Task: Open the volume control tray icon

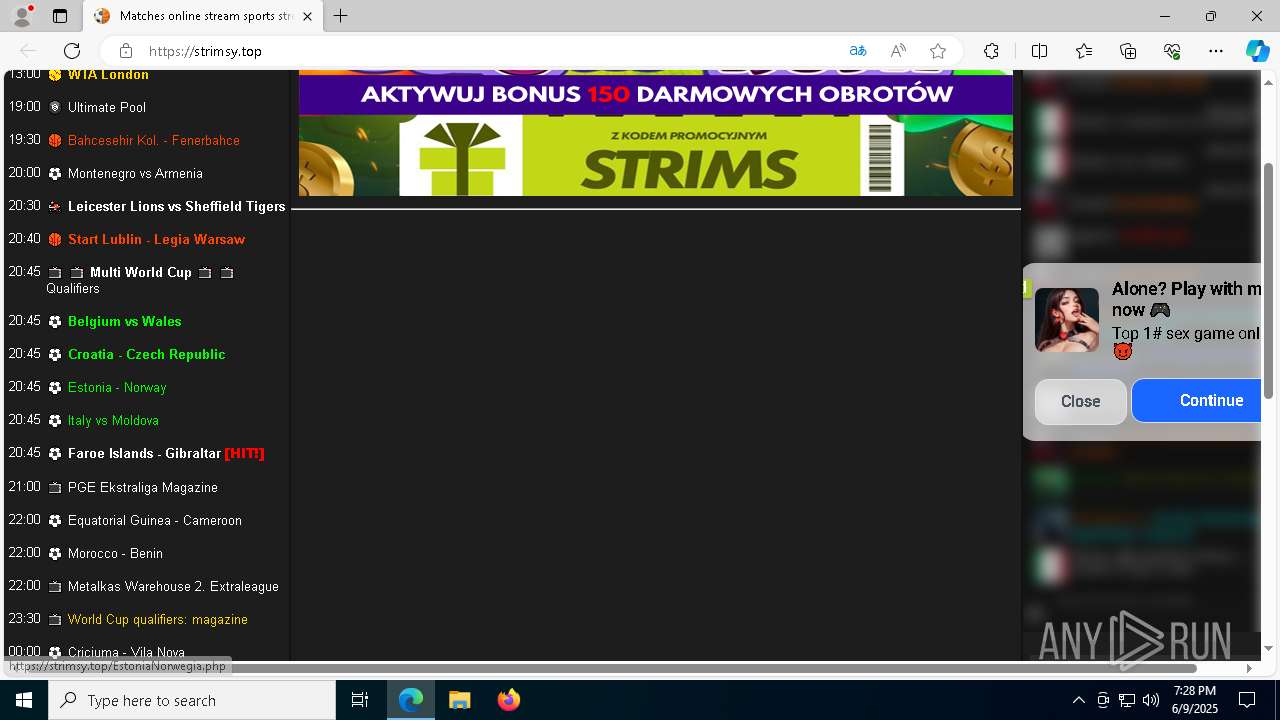Action: point(1151,700)
